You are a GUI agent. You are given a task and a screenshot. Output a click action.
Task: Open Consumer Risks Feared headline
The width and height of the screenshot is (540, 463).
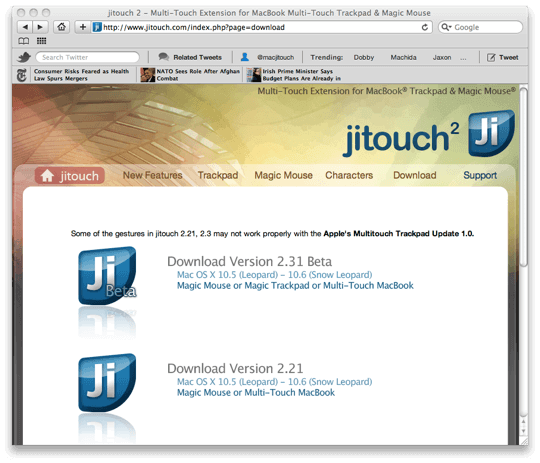(81, 75)
